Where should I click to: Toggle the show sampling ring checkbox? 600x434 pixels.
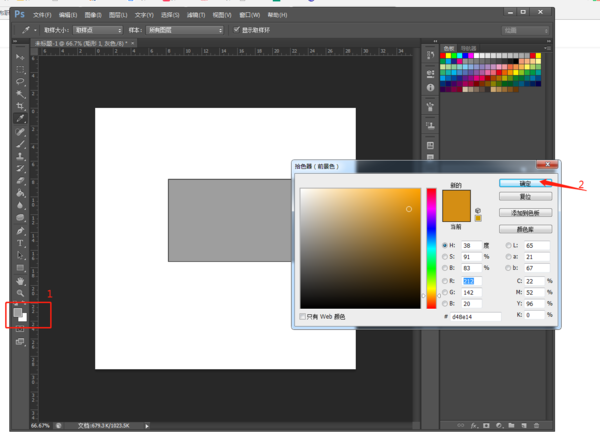pos(236,29)
